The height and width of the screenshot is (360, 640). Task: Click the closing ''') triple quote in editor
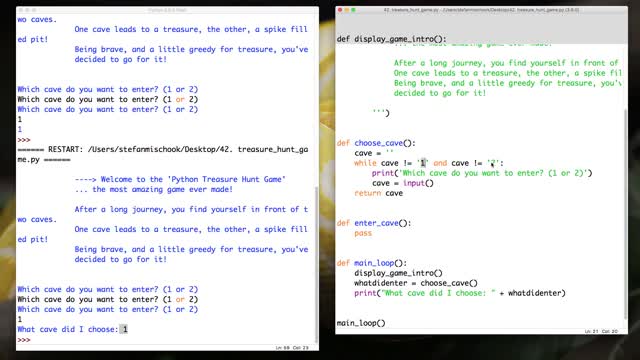click(381, 112)
